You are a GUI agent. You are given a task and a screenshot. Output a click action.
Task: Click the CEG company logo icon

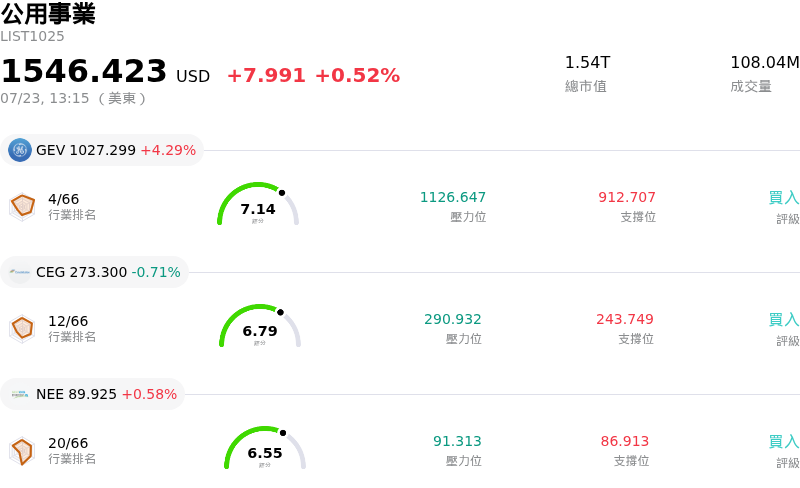[x=20, y=272]
